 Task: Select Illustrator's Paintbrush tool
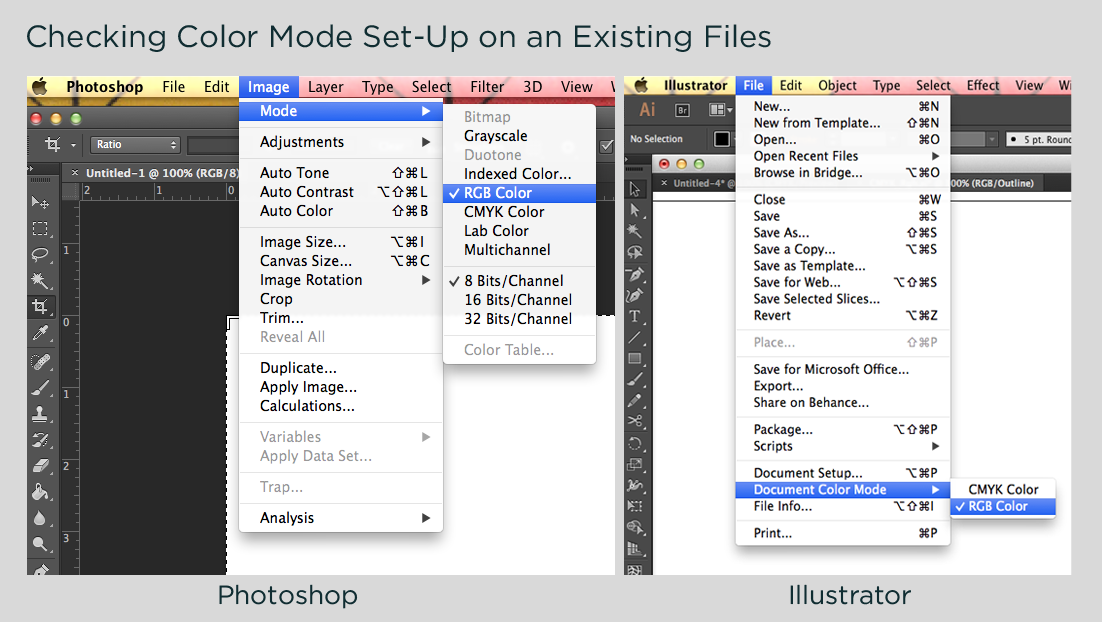(635, 380)
